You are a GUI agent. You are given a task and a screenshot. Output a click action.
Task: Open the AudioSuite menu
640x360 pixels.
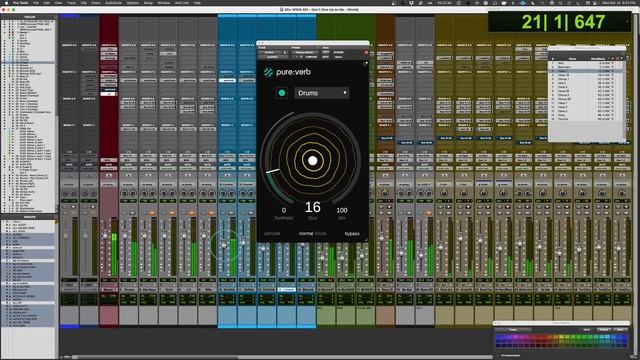[x=113, y=3]
